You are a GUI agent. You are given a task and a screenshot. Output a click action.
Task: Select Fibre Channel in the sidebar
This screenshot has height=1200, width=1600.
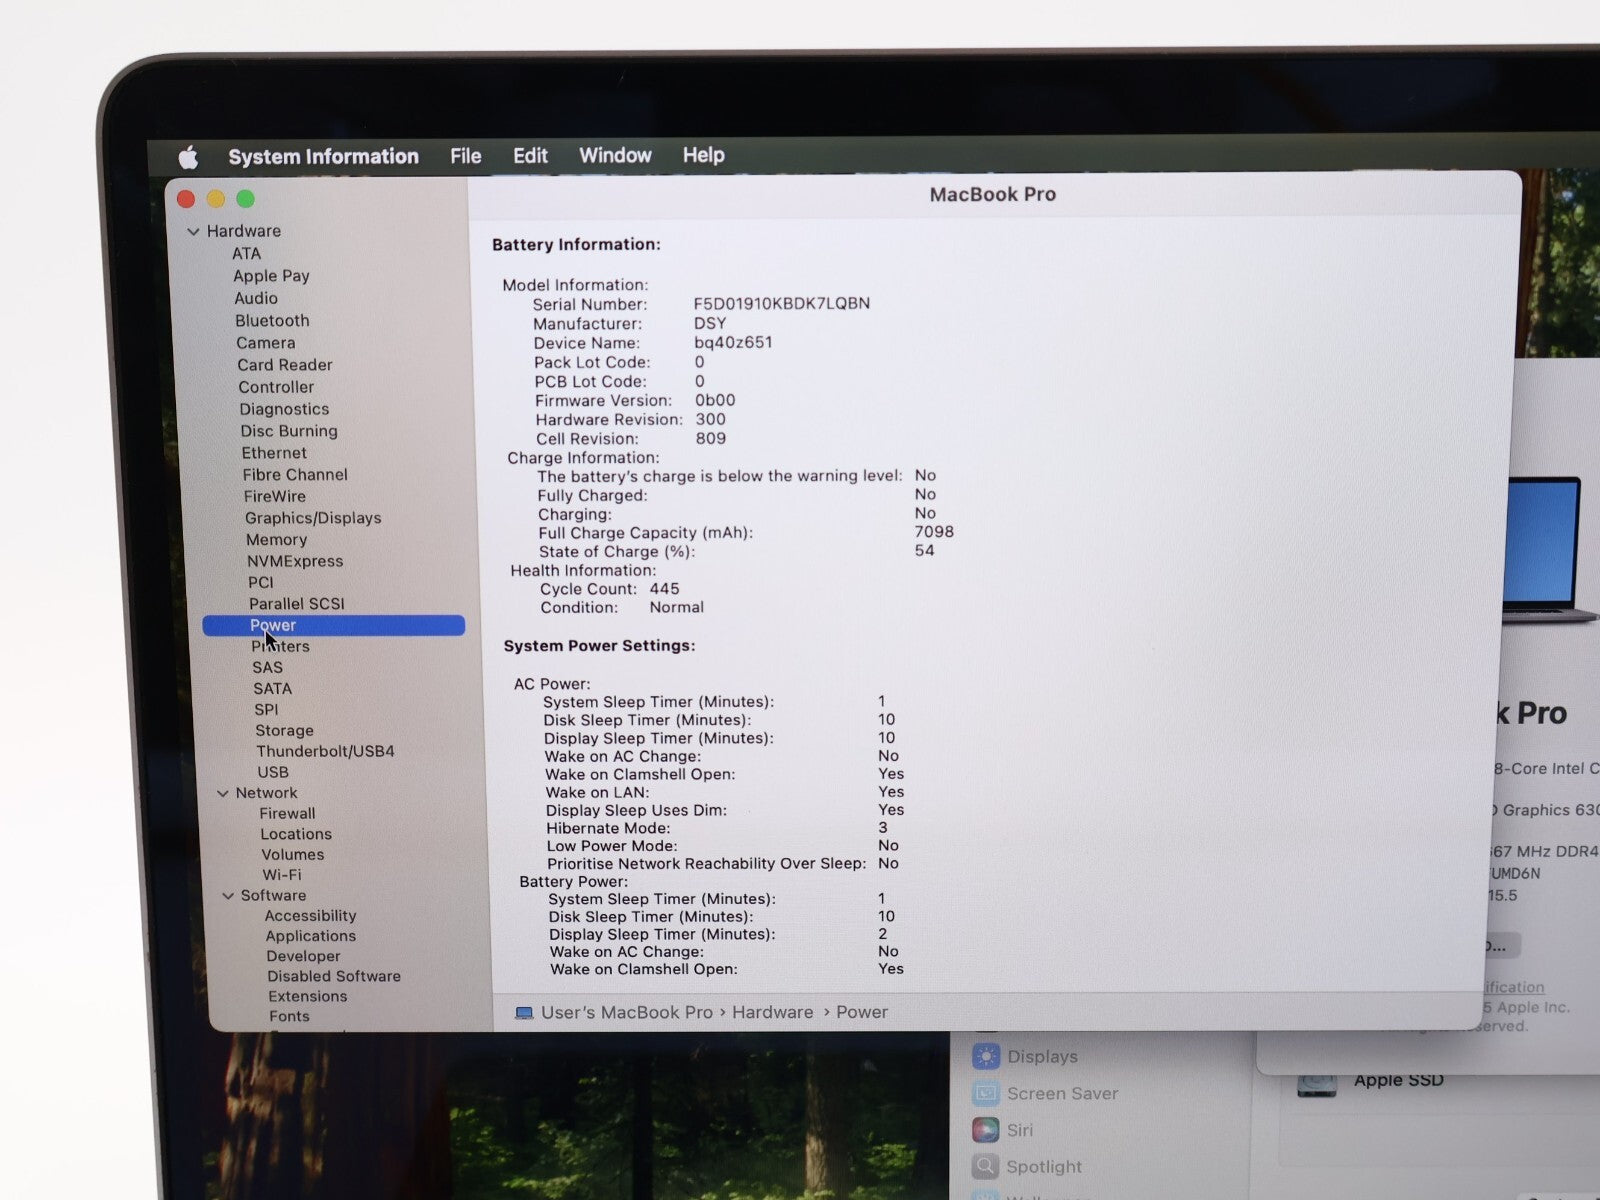(x=295, y=475)
